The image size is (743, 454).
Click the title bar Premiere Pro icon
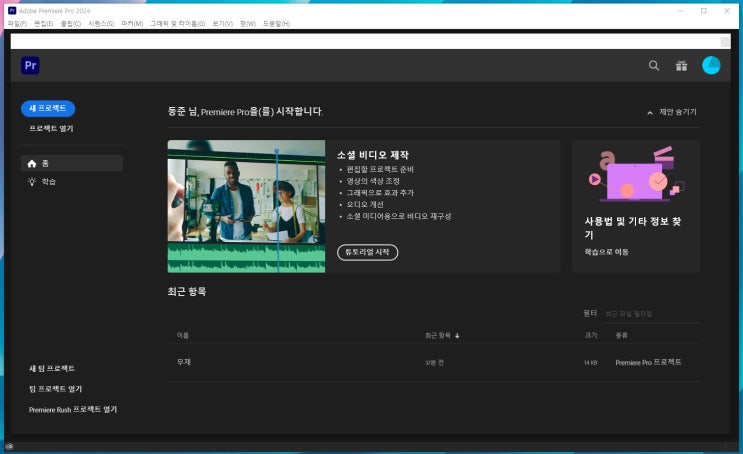(x=12, y=10)
